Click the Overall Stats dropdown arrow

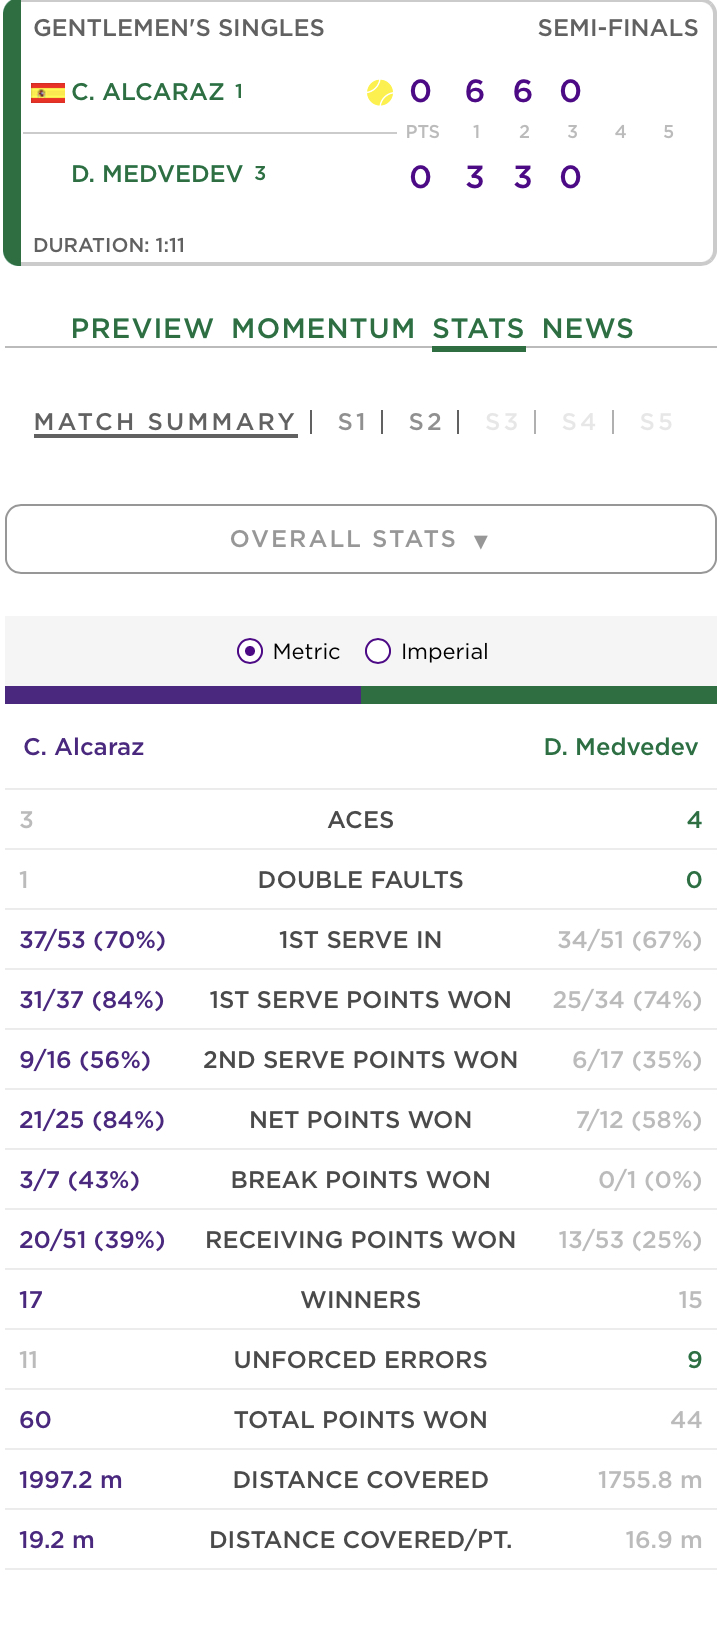click(481, 541)
